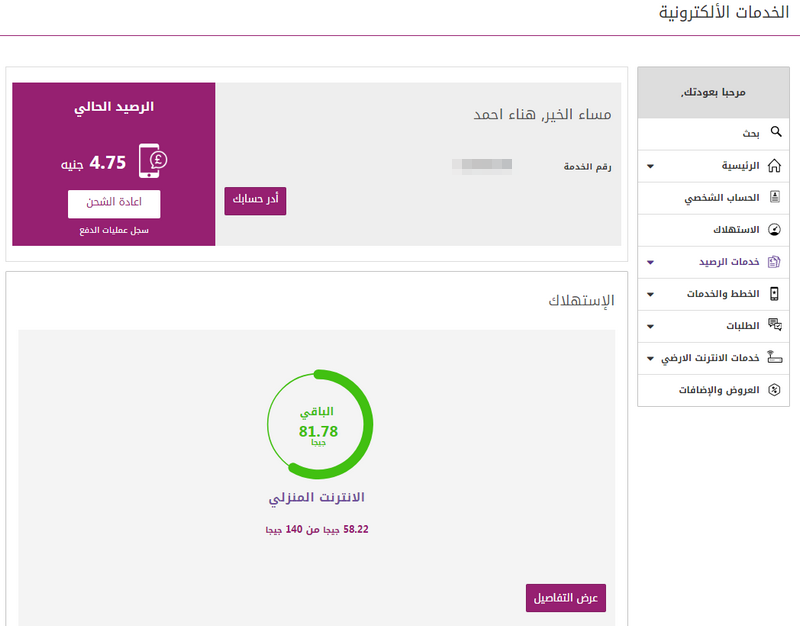Open العروض والإضافات from the sidebar
Screen dimensions: 800x626
(x=720, y=390)
